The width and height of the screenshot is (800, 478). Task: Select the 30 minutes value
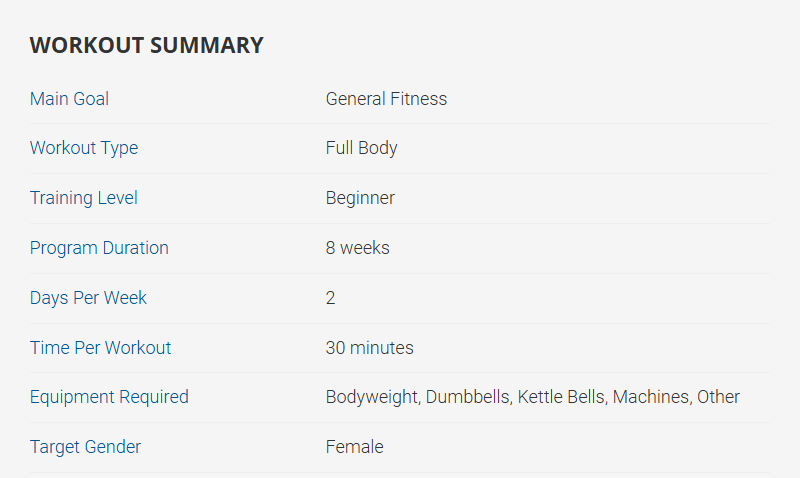pyautogui.click(x=369, y=348)
